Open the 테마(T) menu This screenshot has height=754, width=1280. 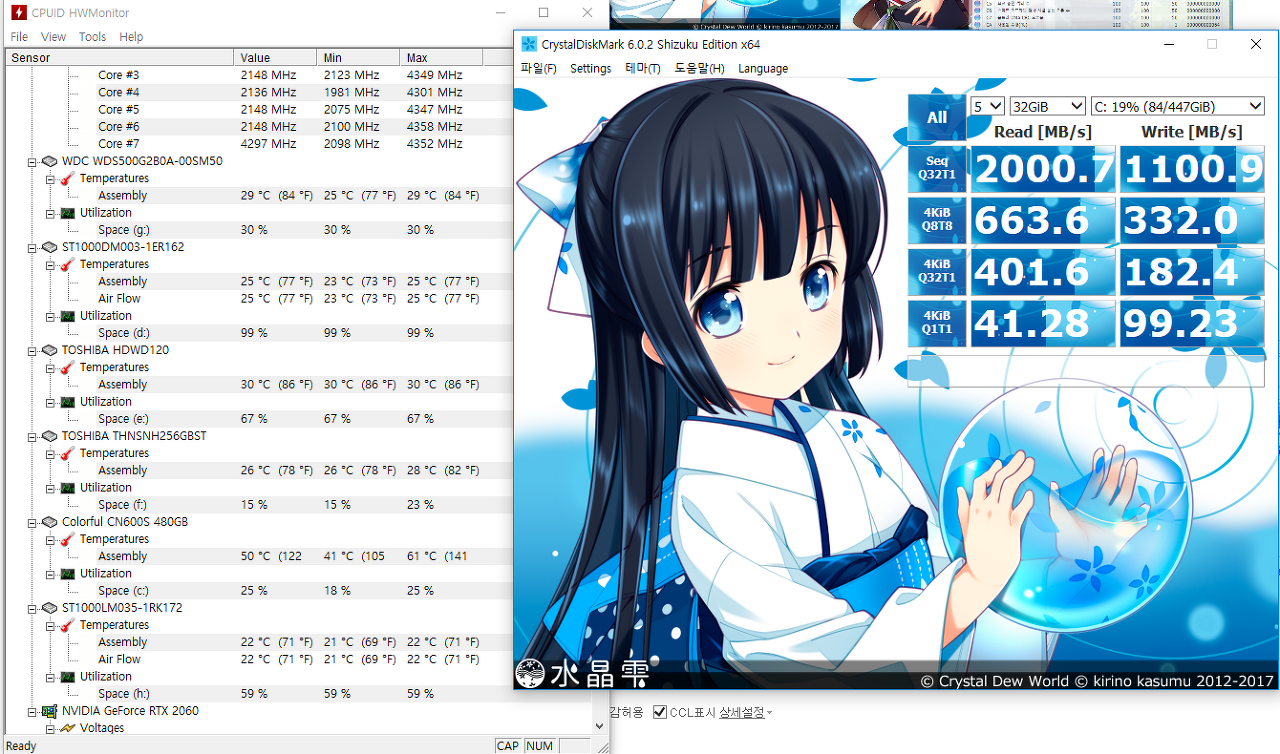tap(642, 69)
